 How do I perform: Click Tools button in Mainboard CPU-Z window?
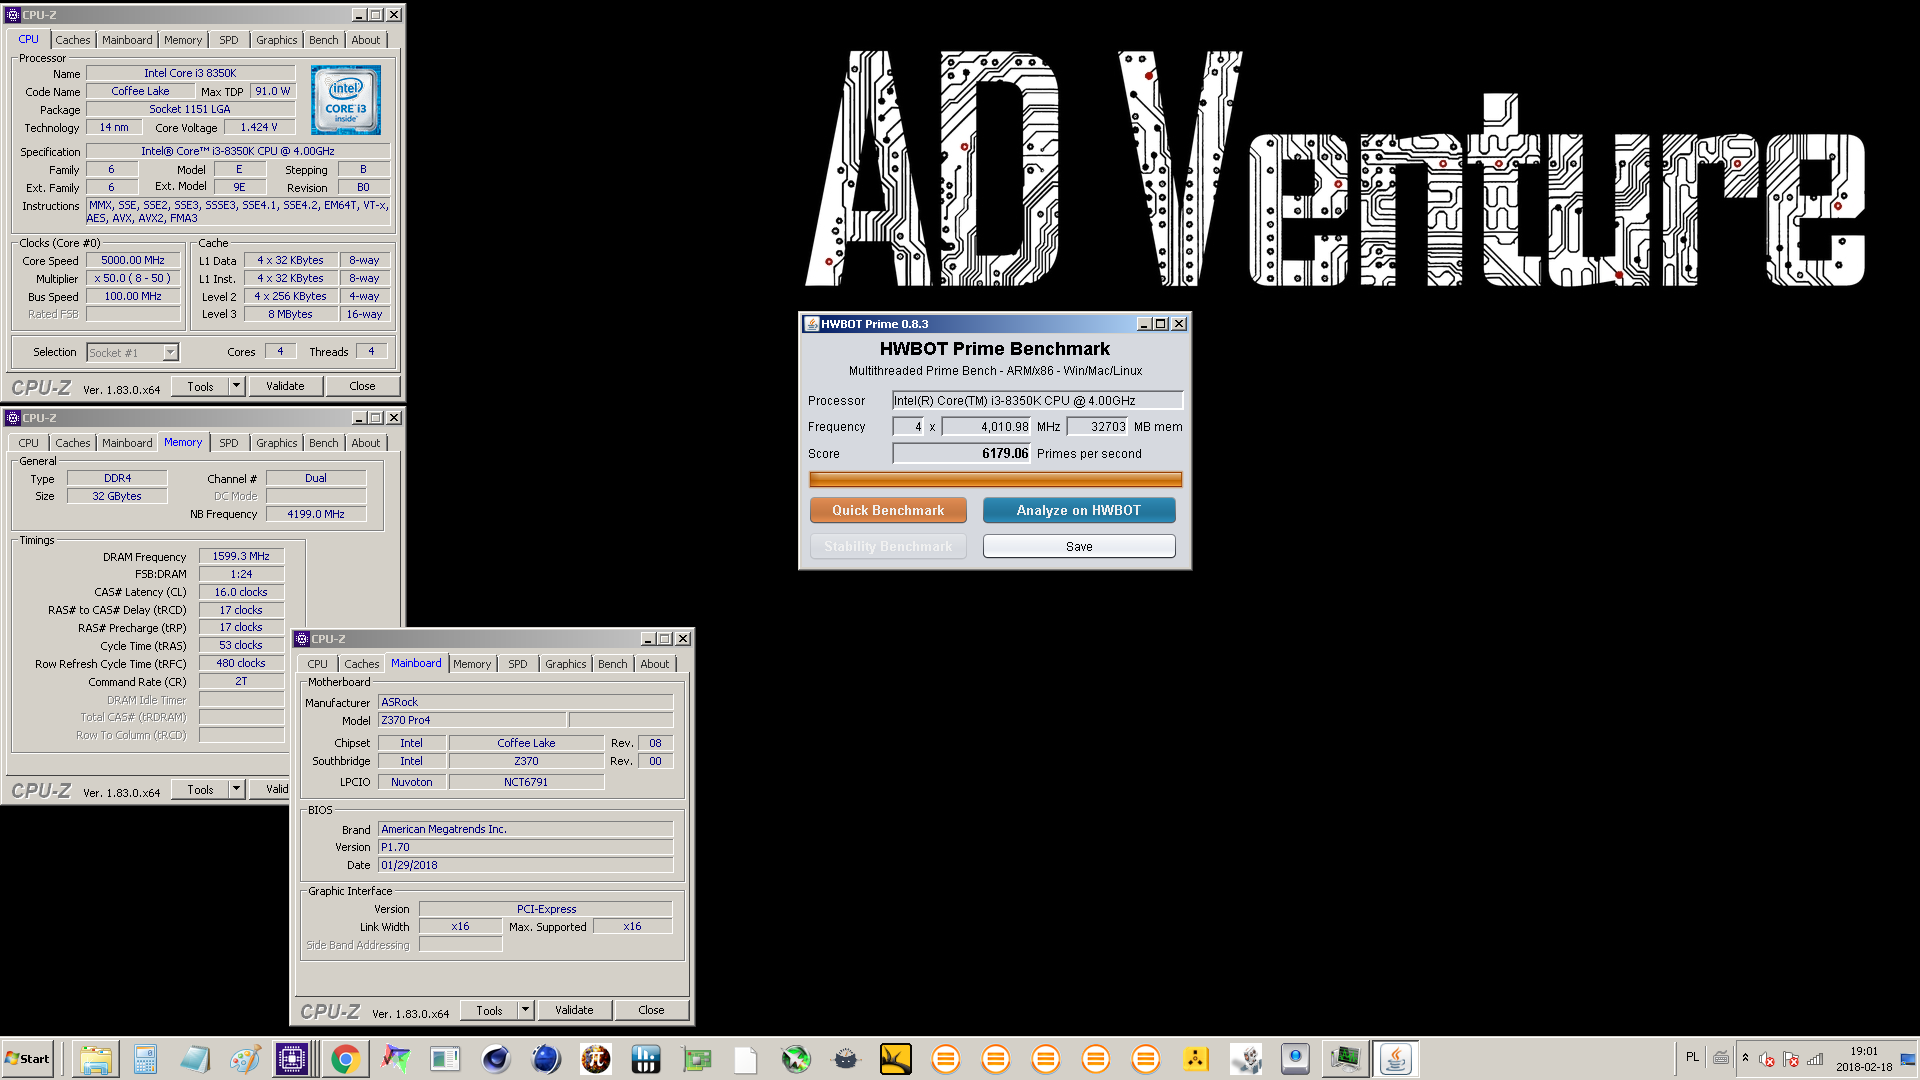[489, 1010]
